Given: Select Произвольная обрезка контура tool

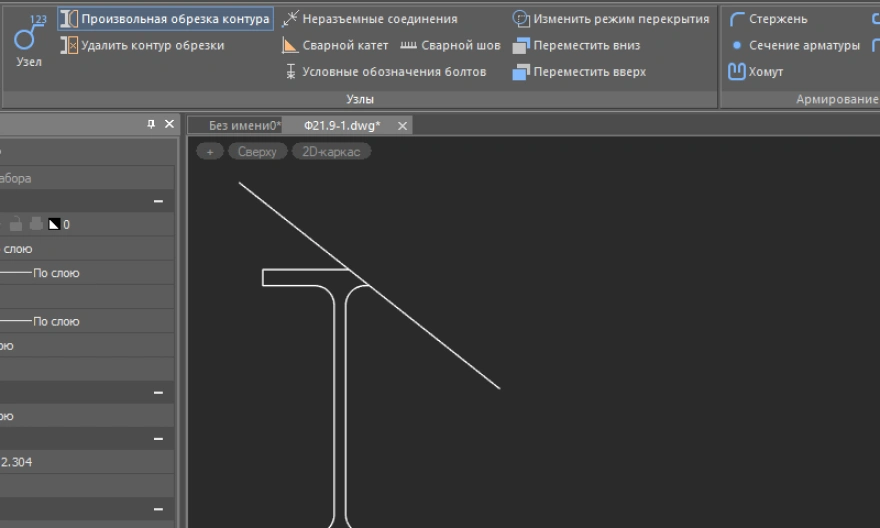Looking at the screenshot, I should [165, 19].
